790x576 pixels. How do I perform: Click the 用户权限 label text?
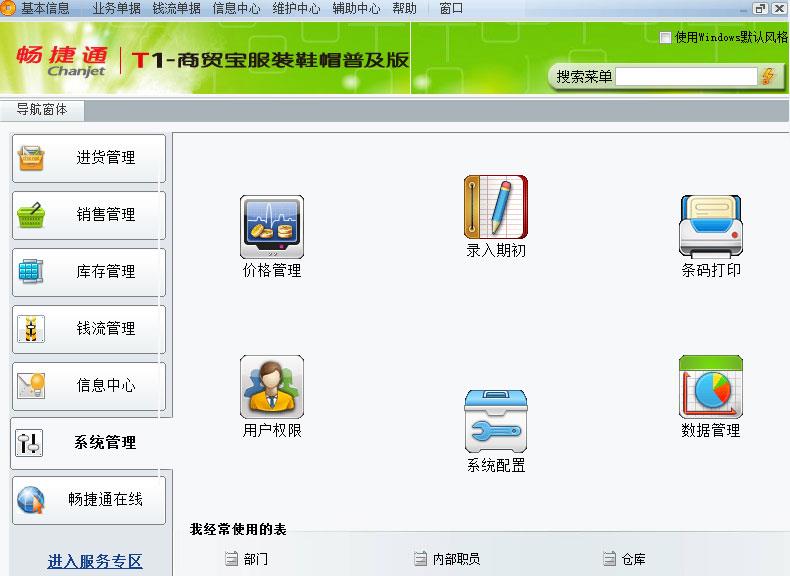pyautogui.click(x=272, y=430)
